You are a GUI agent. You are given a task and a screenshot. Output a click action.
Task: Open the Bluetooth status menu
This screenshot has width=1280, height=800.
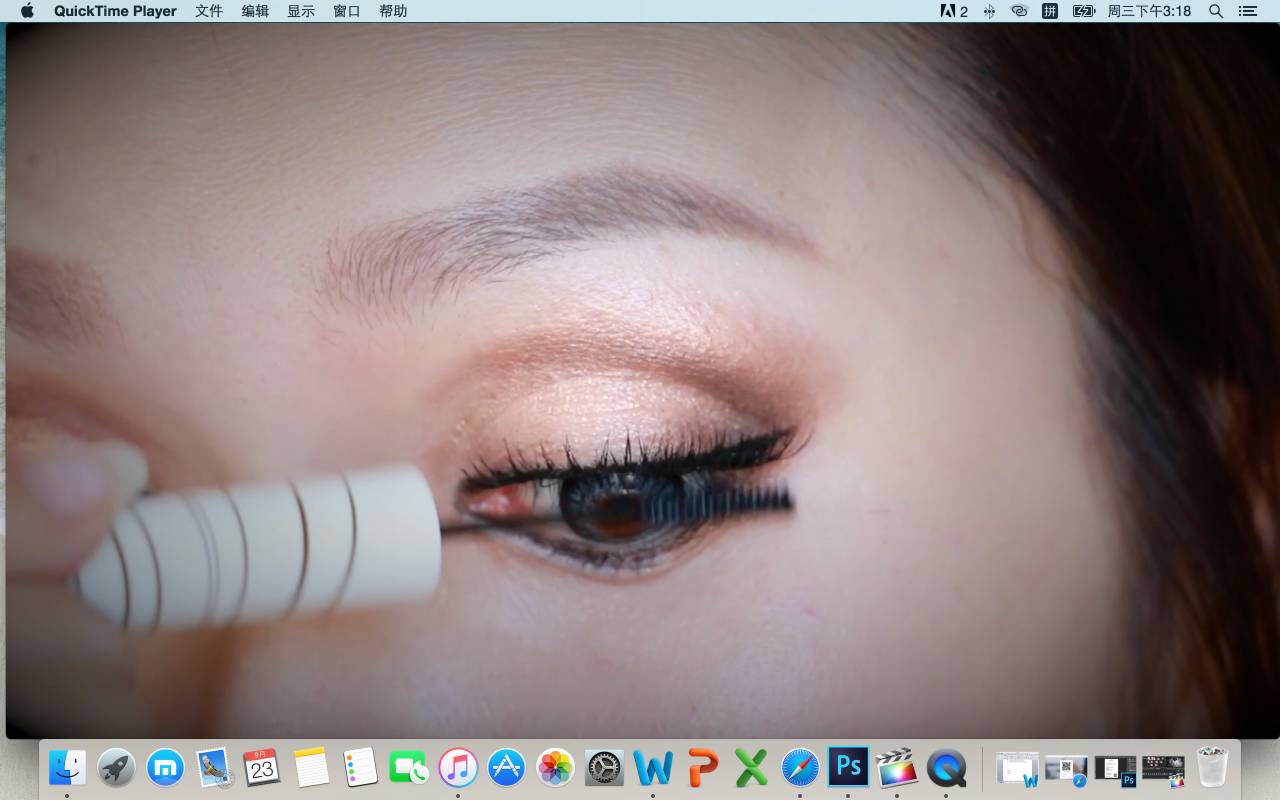coord(989,11)
